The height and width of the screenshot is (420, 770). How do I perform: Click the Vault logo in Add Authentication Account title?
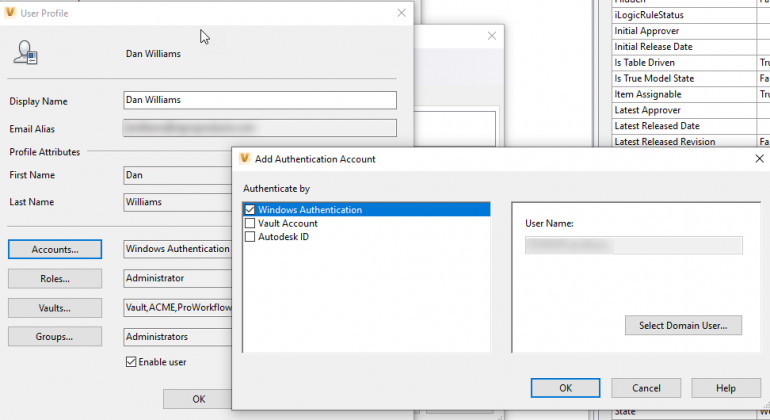[245, 158]
